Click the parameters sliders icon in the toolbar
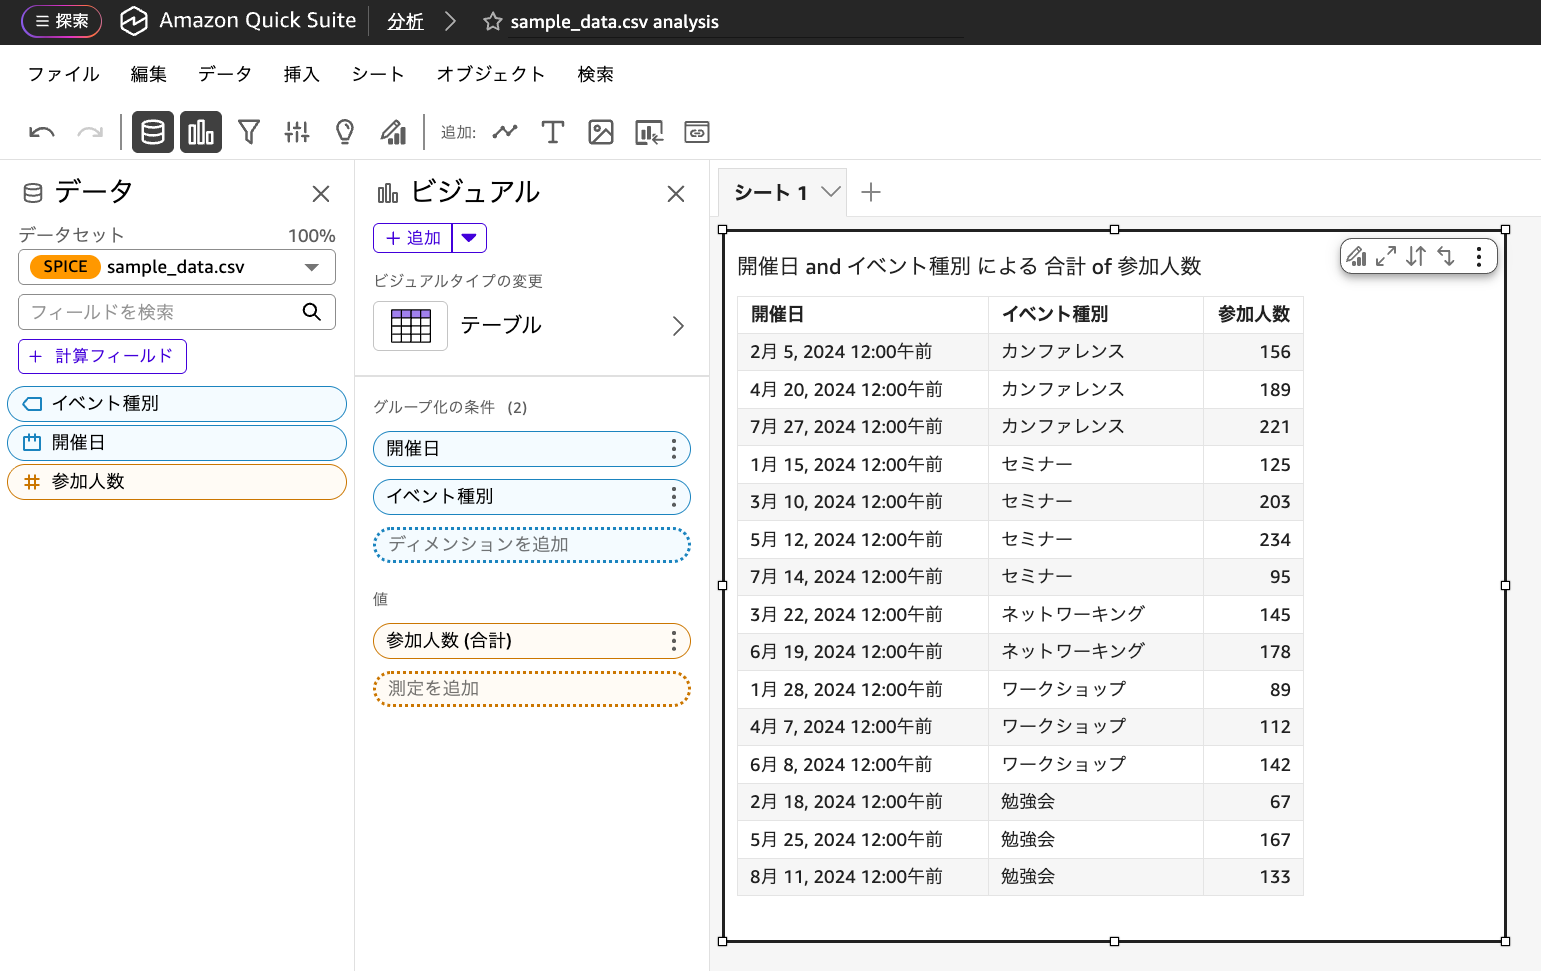1541x971 pixels. [296, 131]
